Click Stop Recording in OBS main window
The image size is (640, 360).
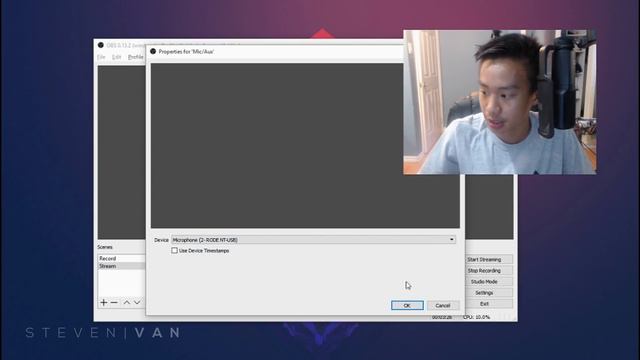tap(484, 271)
